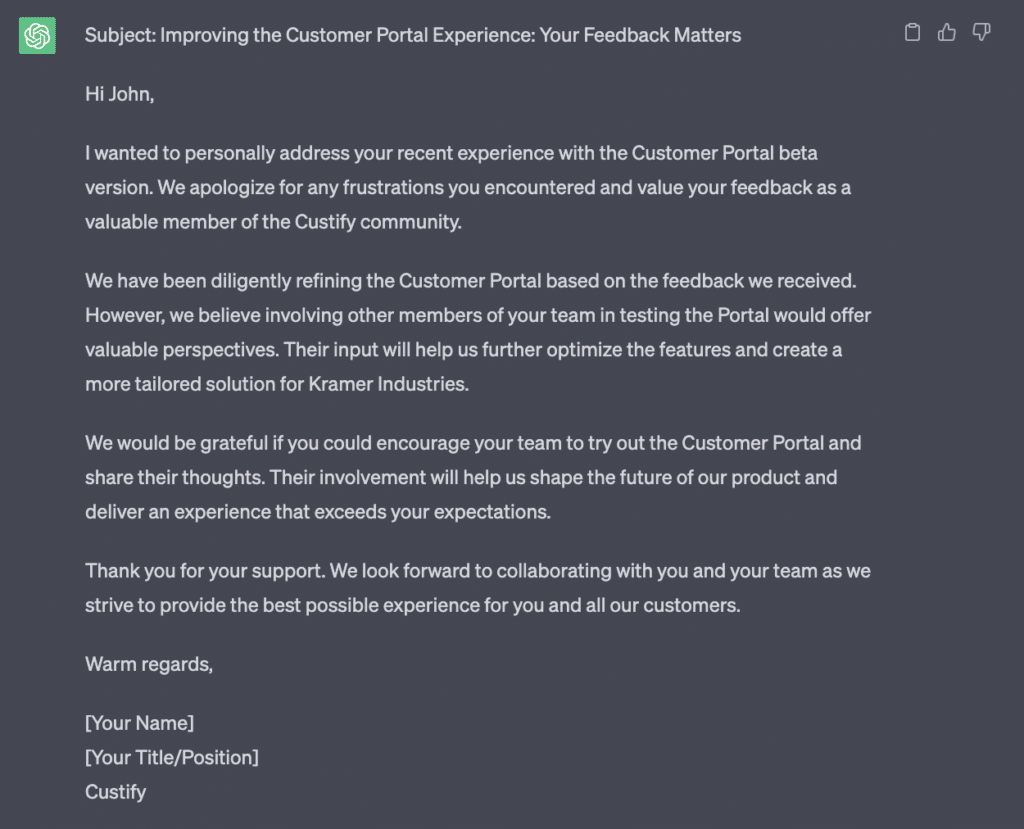
Task: Click the "Hi John," greeting
Action: pos(120,94)
